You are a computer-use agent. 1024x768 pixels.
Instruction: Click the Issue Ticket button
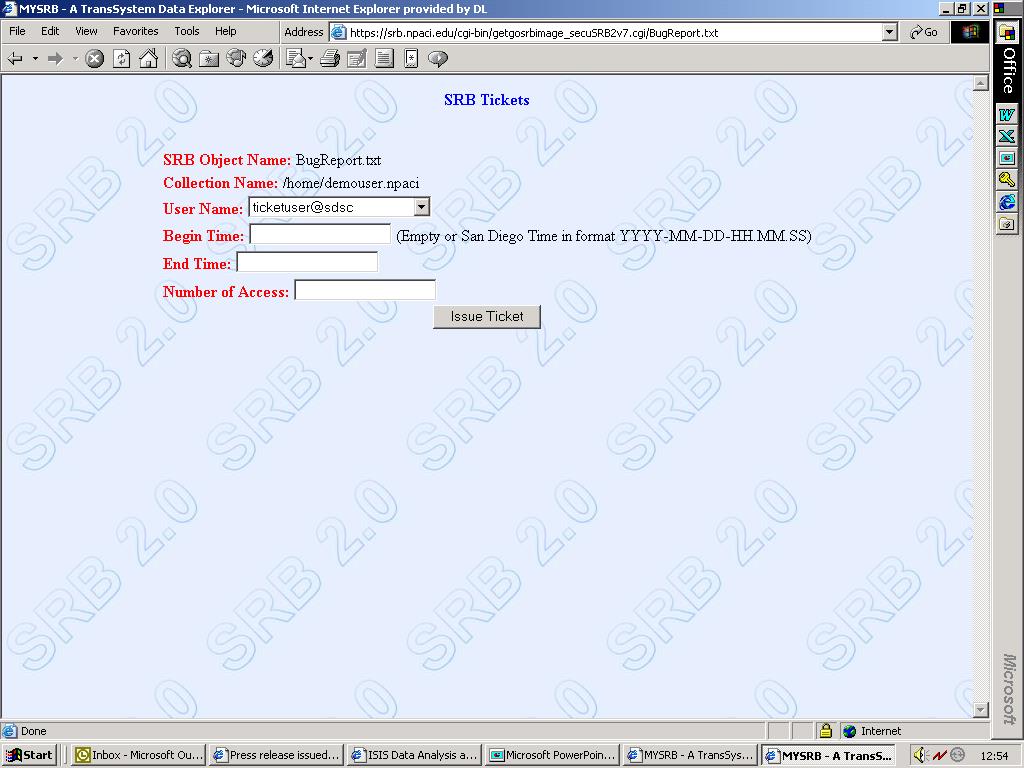coord(487,317)
